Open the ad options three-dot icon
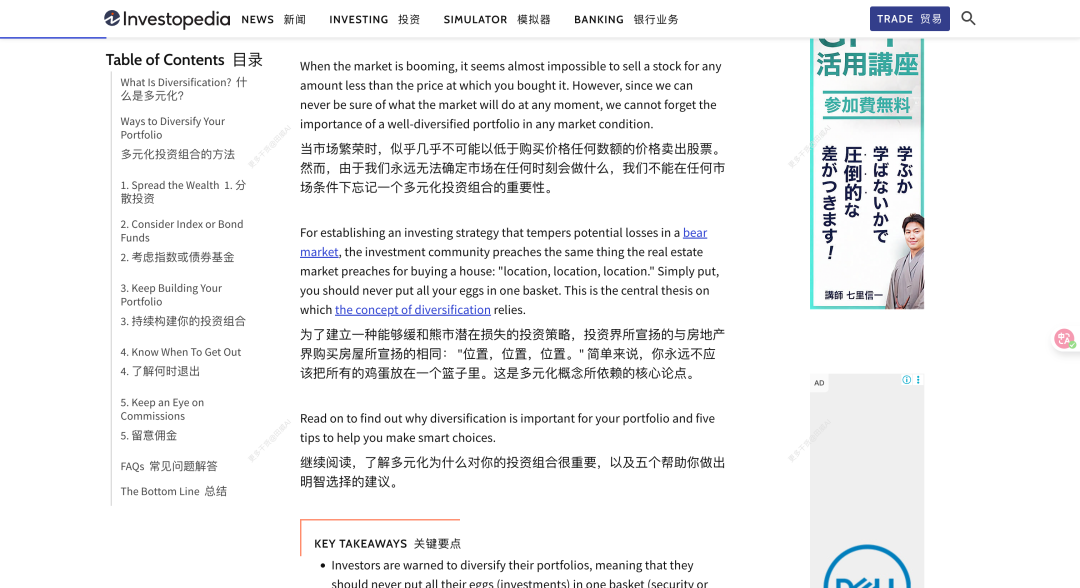The width and height of the screenshot is (1080, 588). click(x=918, y=380)
